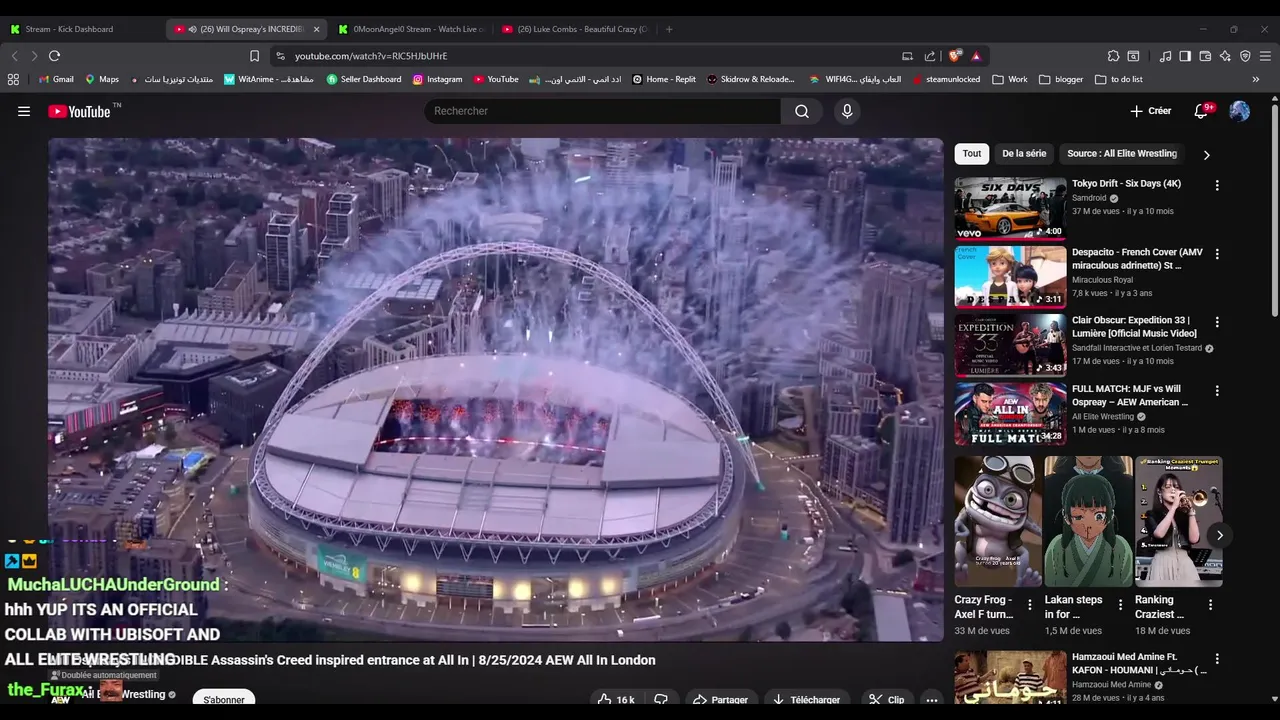This screenshot has width=1280, height=720.
Task: Open the media control music-note icon
Action: point(1165,56)
